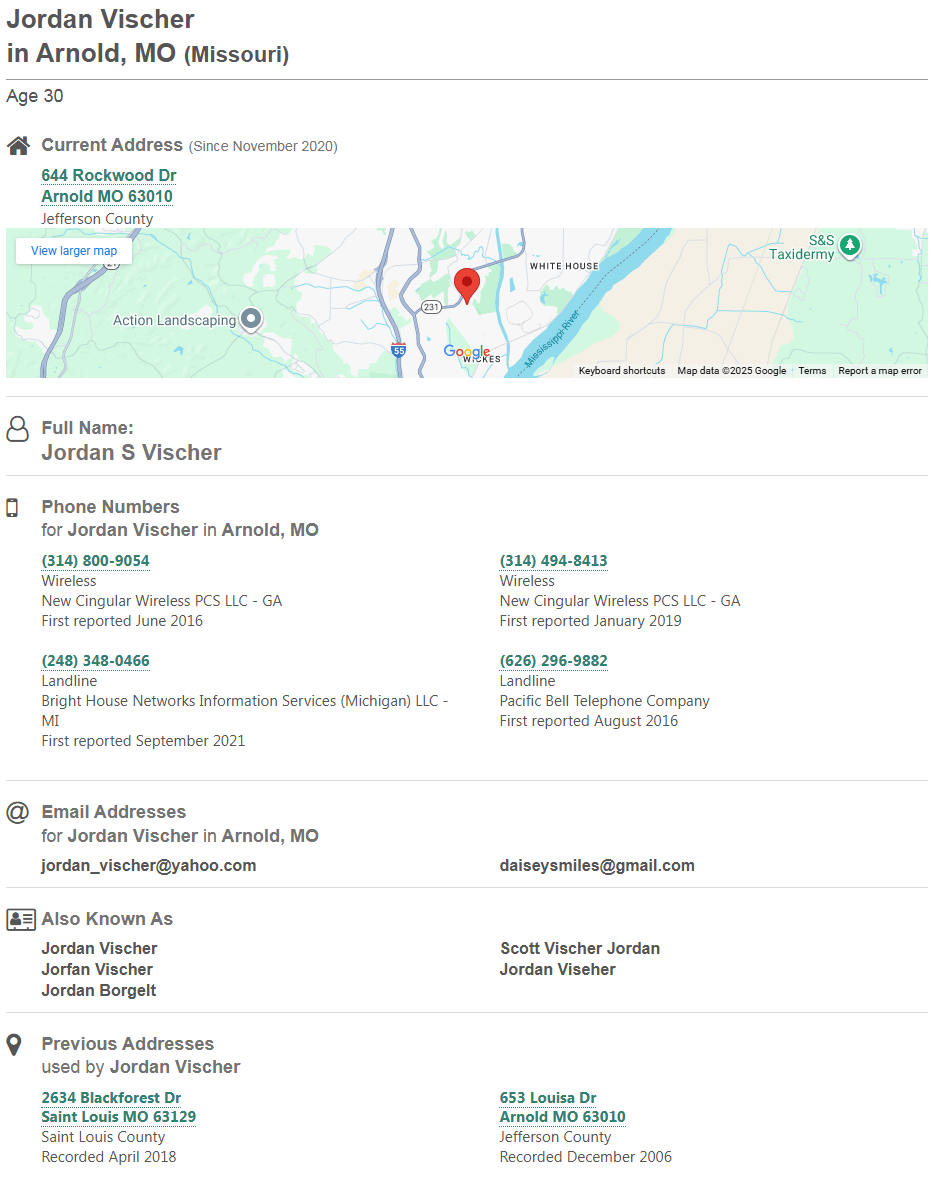
Task: Click the ID card icon beside Also Known As
Action: (x=21, y=919)
